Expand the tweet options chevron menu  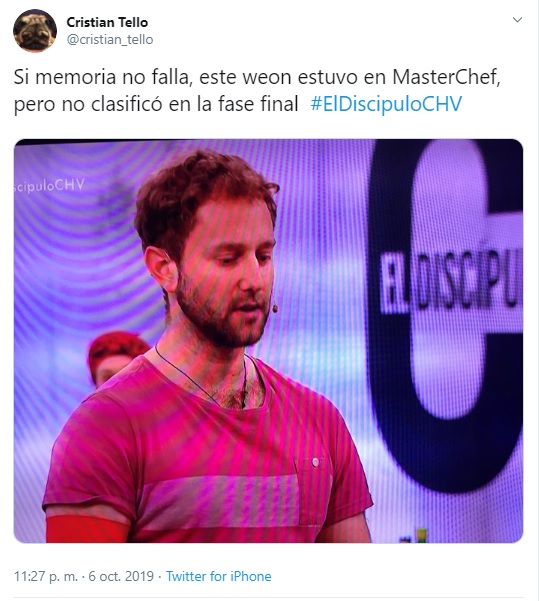pos(518,20)
